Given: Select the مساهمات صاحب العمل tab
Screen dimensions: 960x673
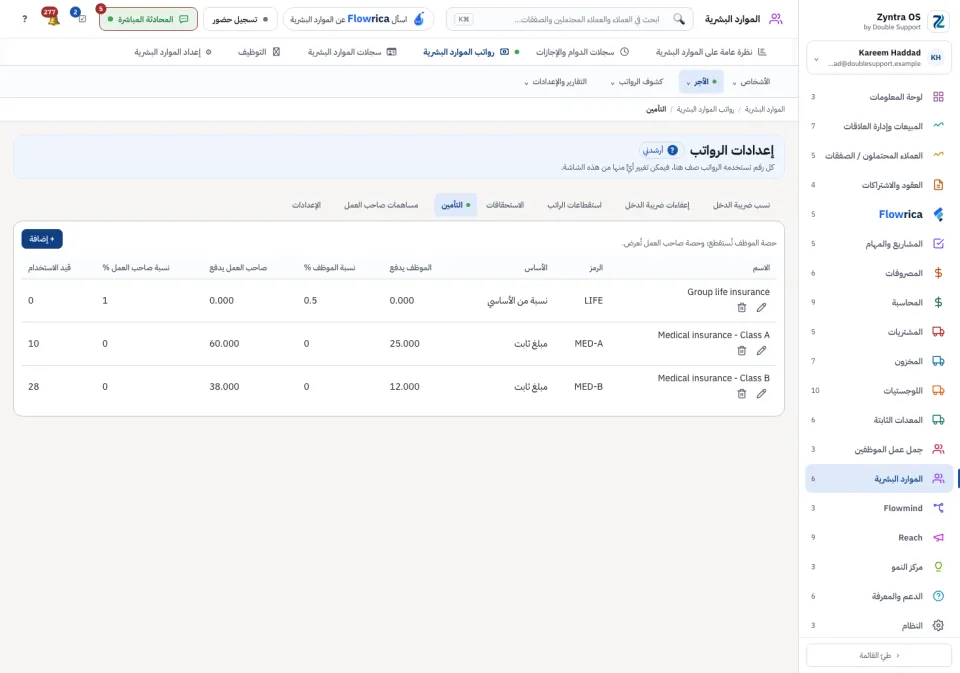Looking at the screenshot, I should [x=381, y=205].
